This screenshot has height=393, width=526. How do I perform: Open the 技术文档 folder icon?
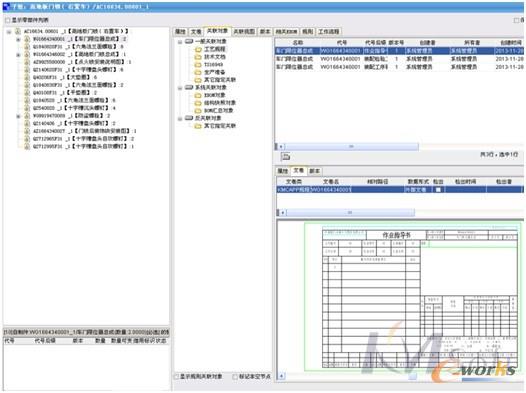click(x=198, y=57)
